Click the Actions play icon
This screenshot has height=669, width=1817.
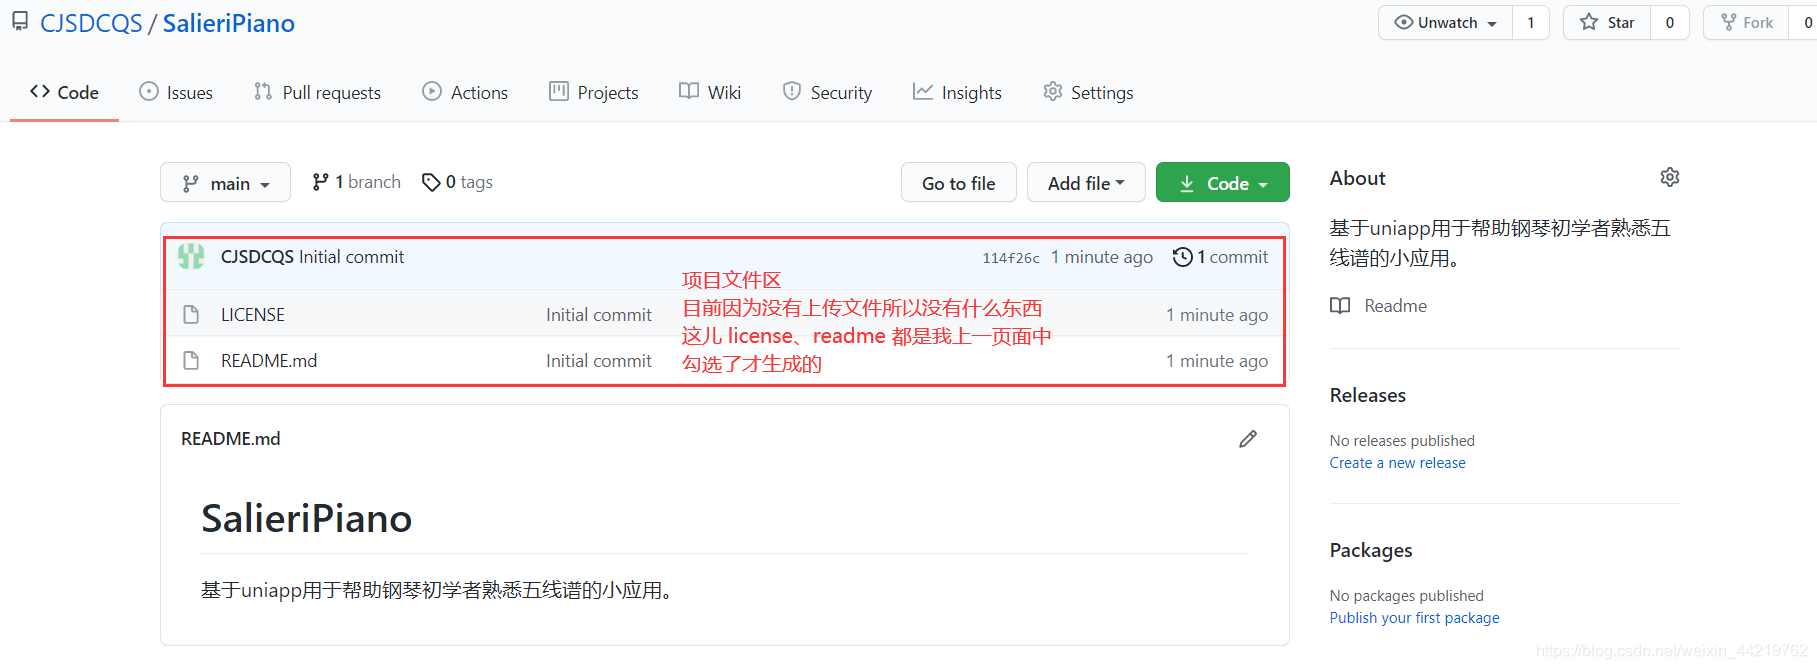[x=432, y=91]
